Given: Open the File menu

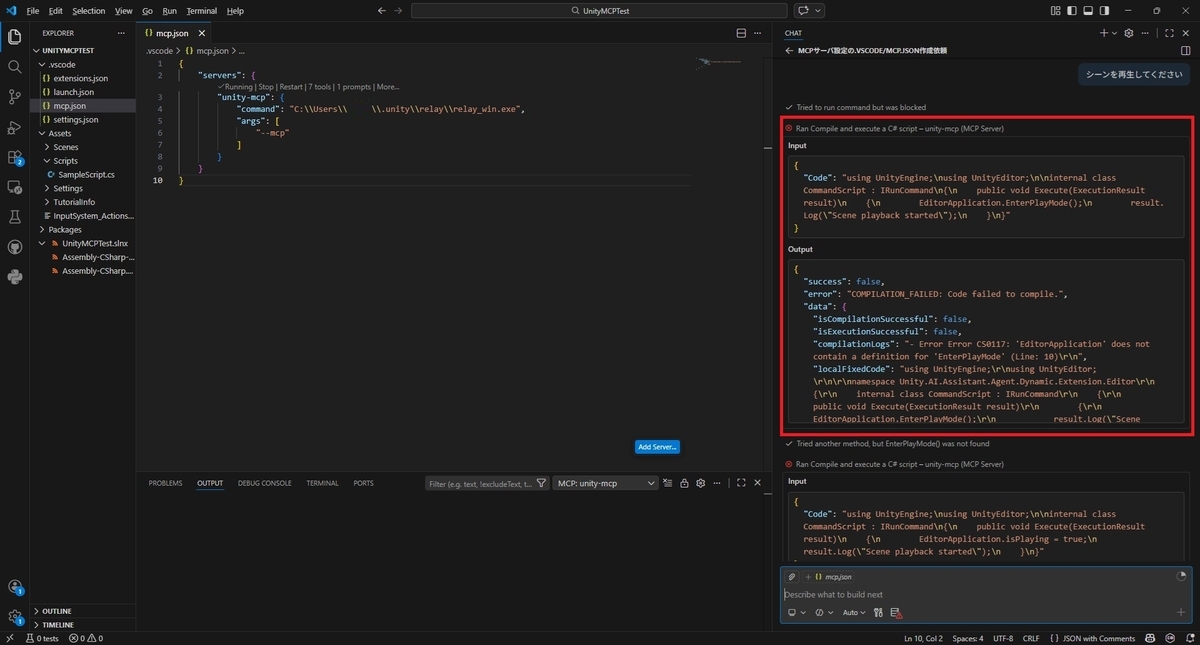Looking at the screenshot, I should click(33, 11).
